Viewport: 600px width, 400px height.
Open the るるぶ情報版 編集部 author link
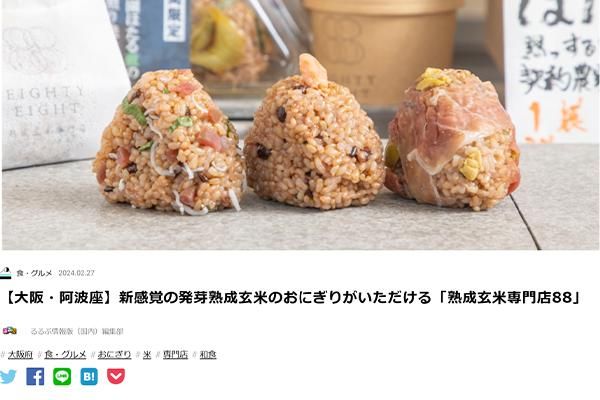click(77, 331)
